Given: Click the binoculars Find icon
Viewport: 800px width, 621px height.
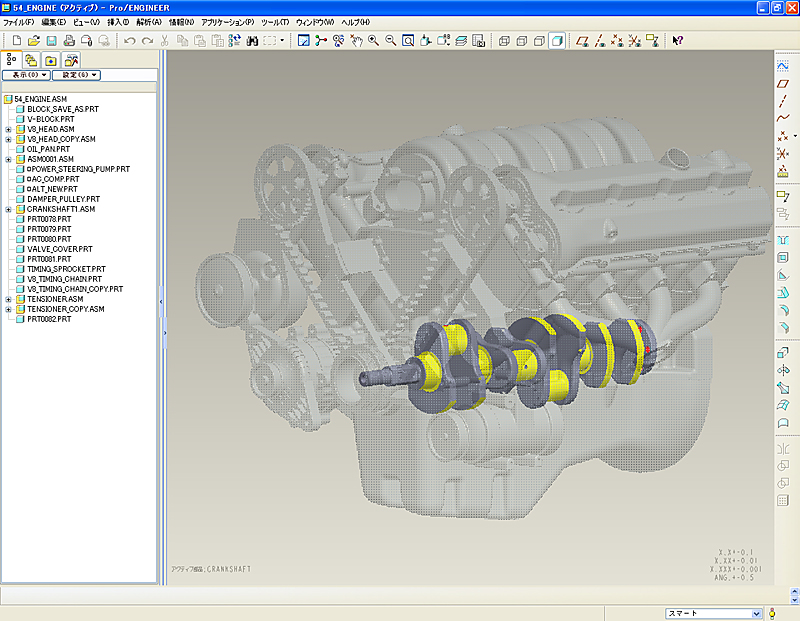Looking at the screenshot, I should pos(253,41).
